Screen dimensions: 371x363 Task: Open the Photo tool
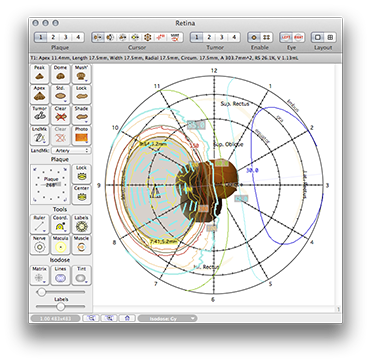coord(81,135)
